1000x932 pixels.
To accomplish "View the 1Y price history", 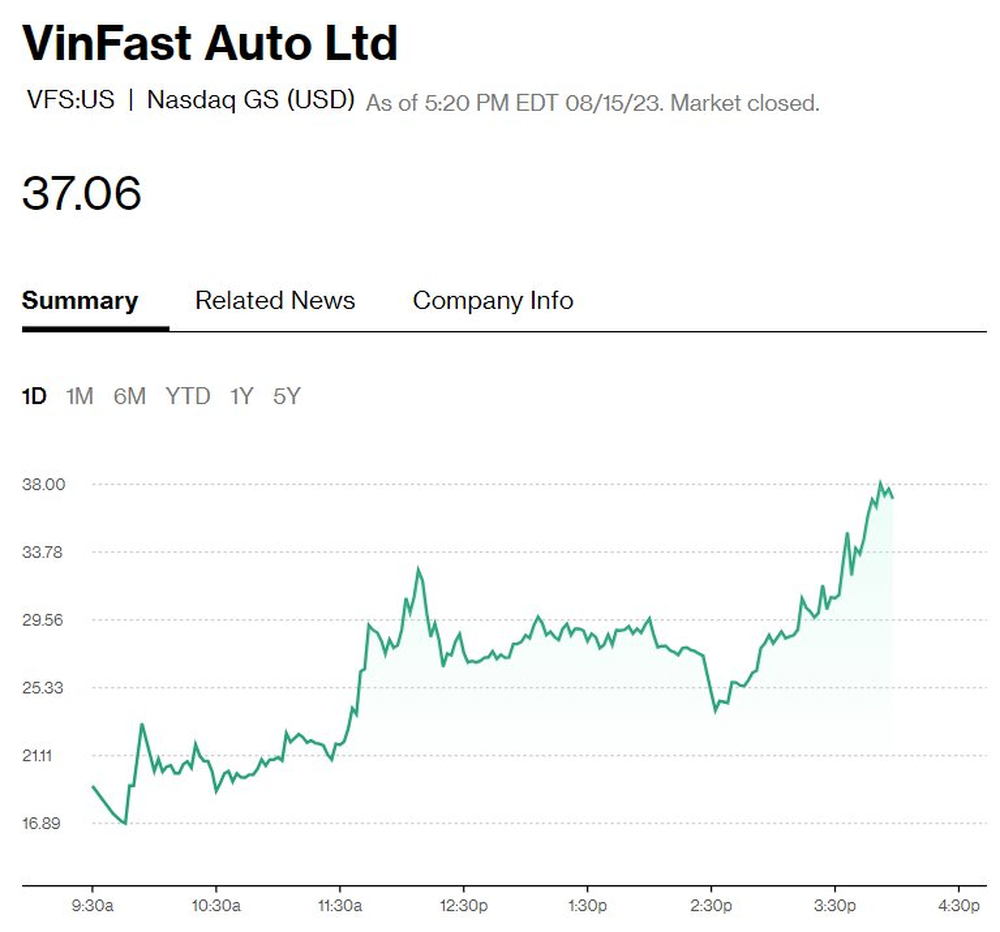I will 241,396.
